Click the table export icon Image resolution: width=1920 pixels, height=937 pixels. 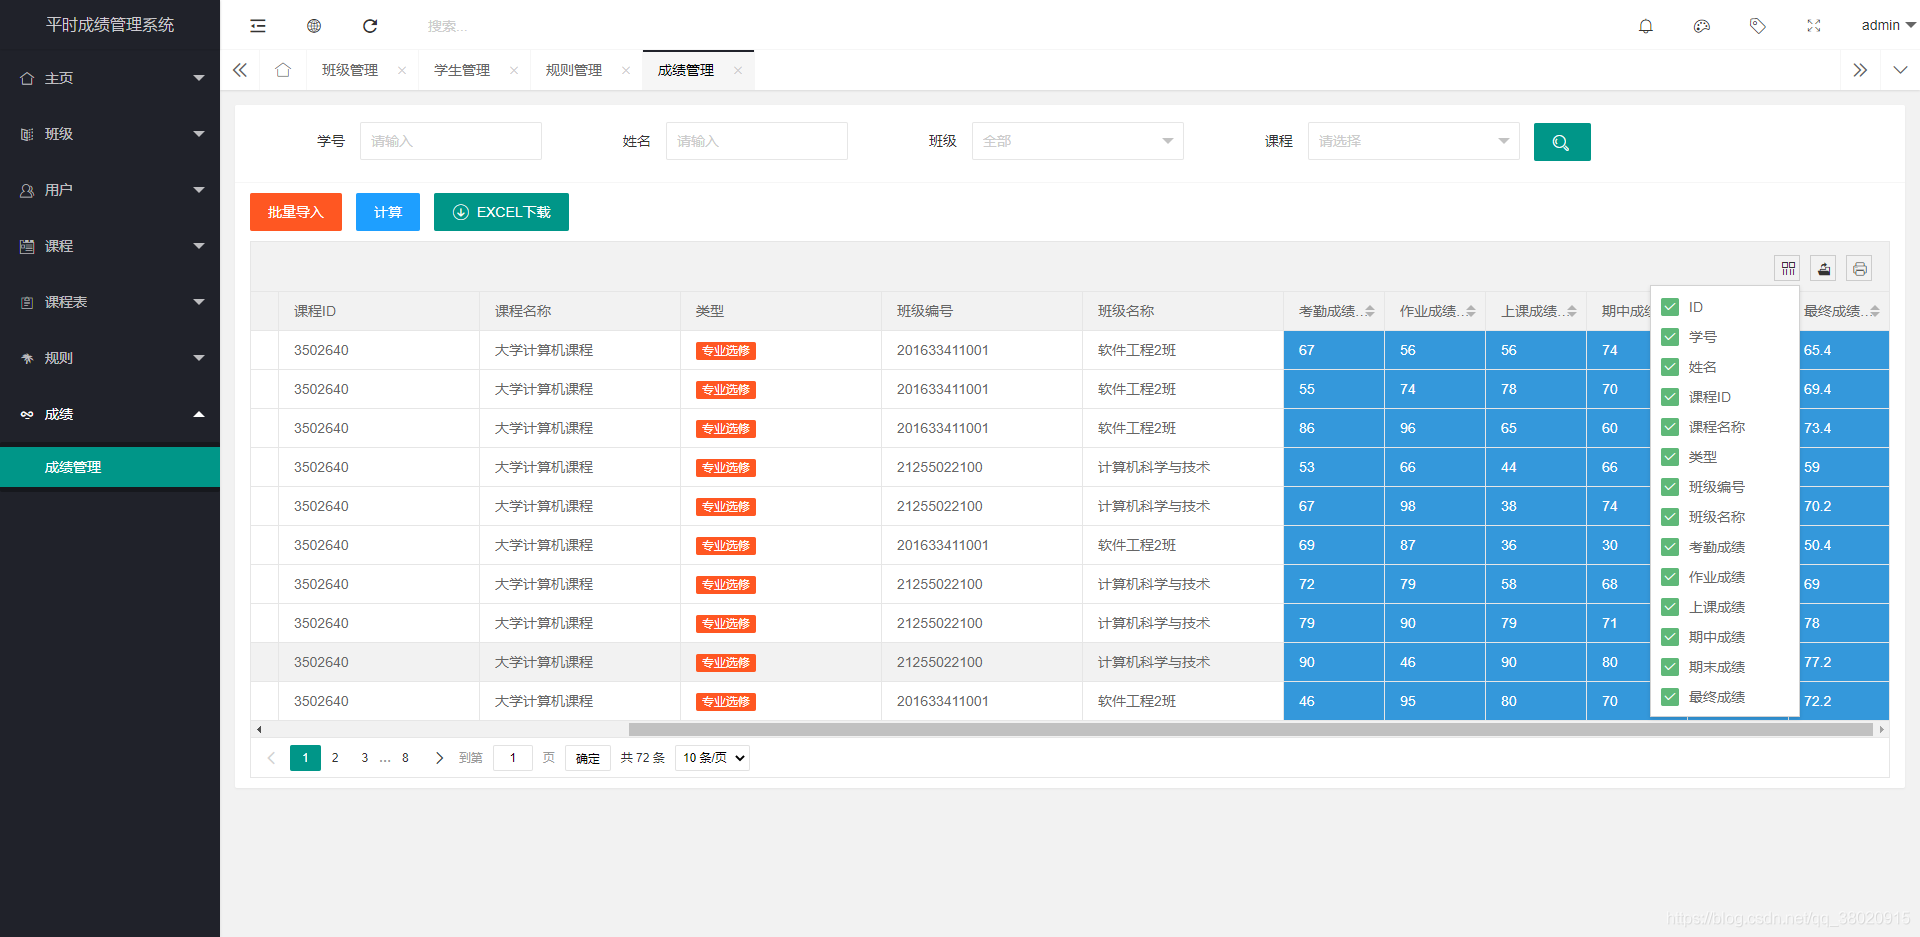coord(1824,268)
